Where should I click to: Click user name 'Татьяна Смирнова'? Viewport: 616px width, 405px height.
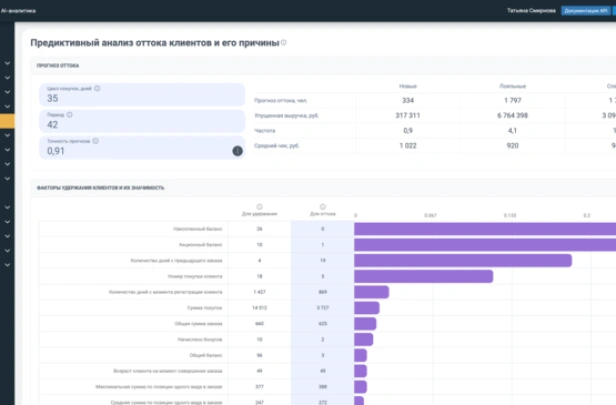[532, 10]
